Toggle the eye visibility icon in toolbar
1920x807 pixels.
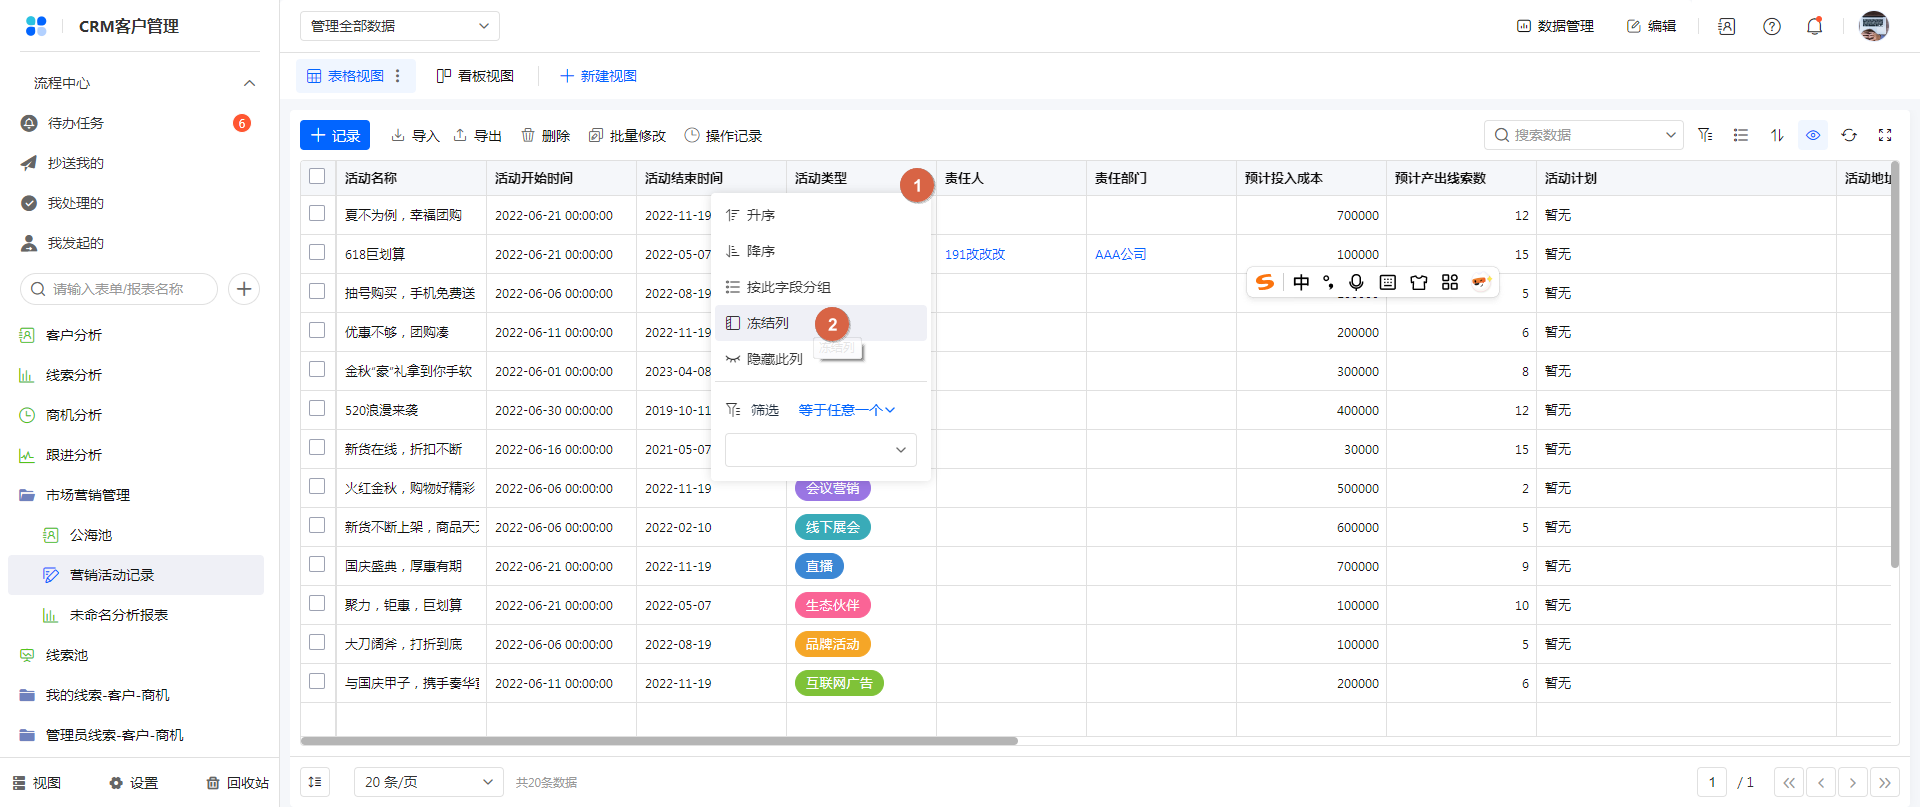pyautogui.click(x=1813, y=135)
